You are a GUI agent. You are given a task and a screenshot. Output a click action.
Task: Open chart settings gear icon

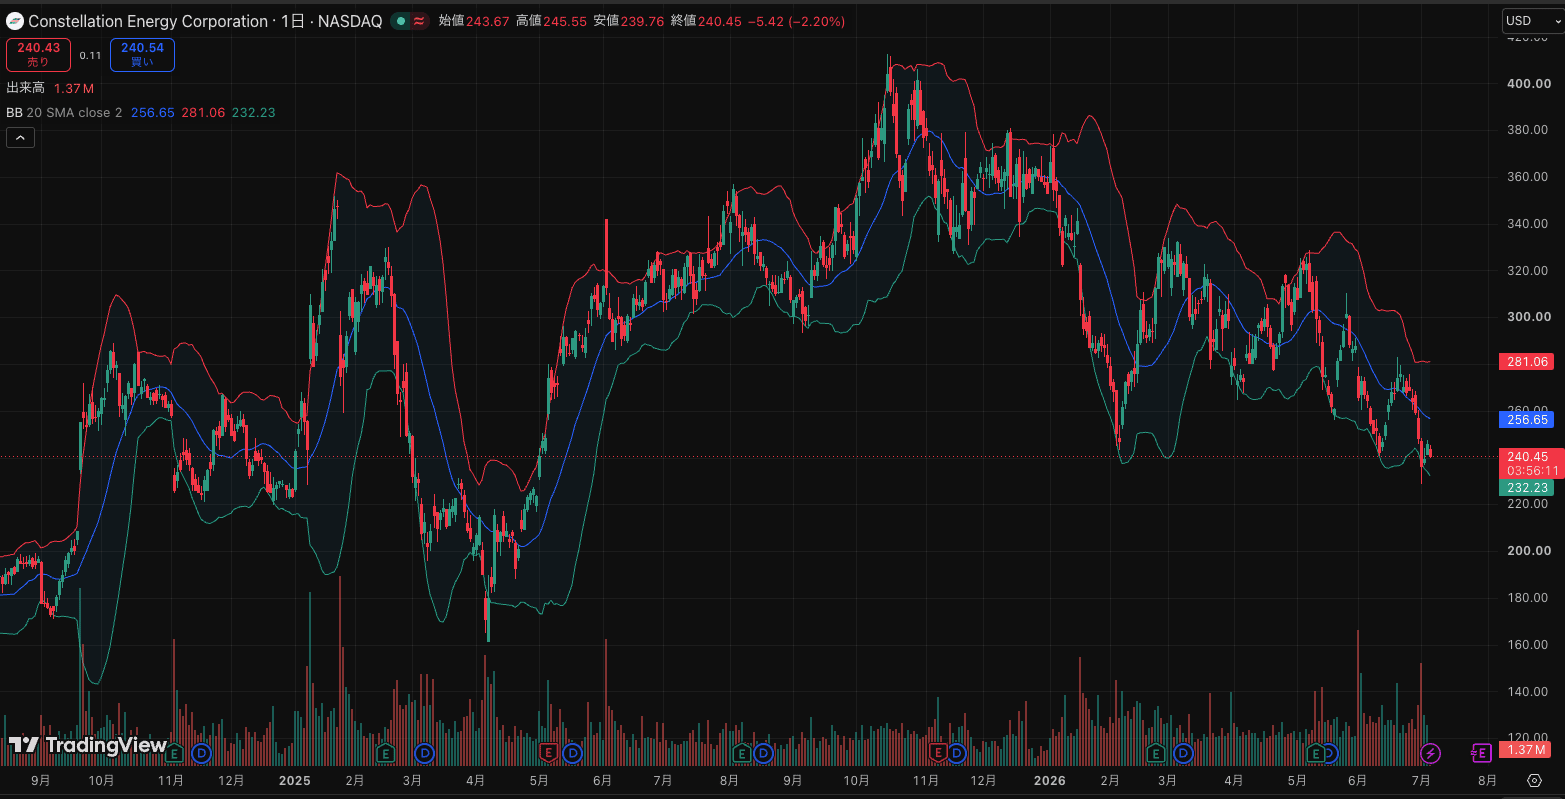click(x=1534, y=780)
